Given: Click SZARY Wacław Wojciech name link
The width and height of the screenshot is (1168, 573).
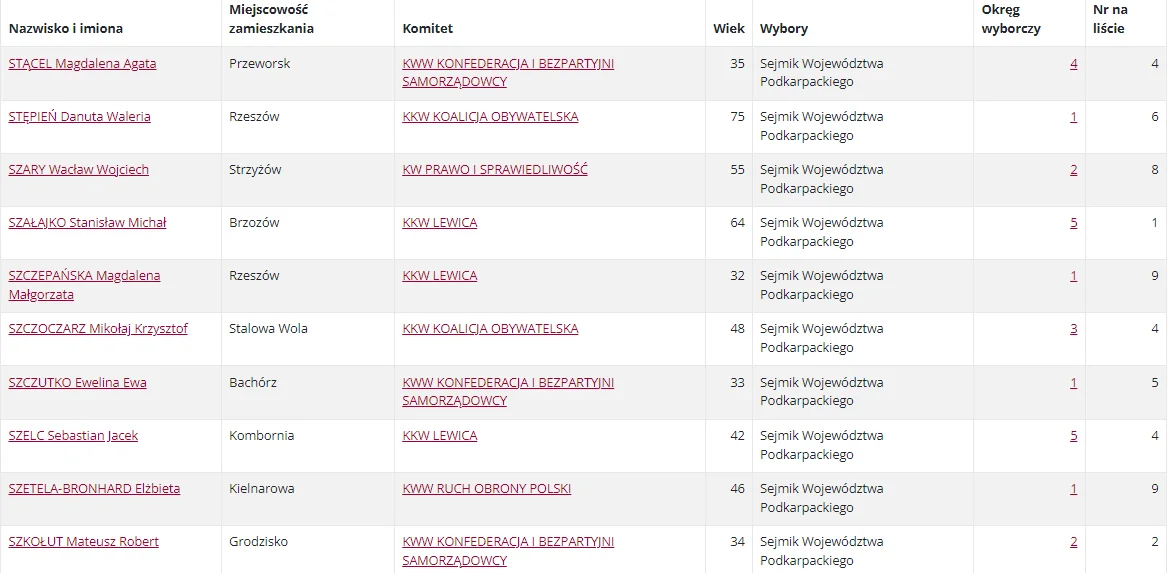Looking at the screenshot, I should [79, 170].
